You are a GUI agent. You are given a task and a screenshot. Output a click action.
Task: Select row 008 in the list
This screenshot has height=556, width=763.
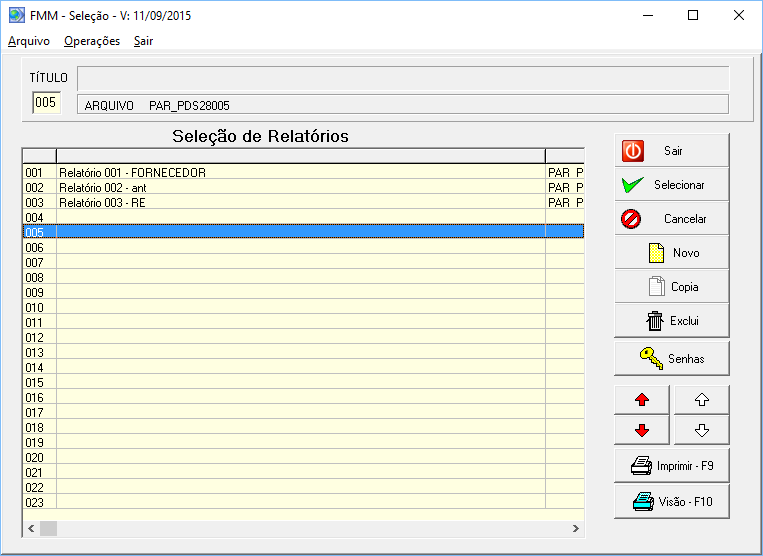point(303,277)
